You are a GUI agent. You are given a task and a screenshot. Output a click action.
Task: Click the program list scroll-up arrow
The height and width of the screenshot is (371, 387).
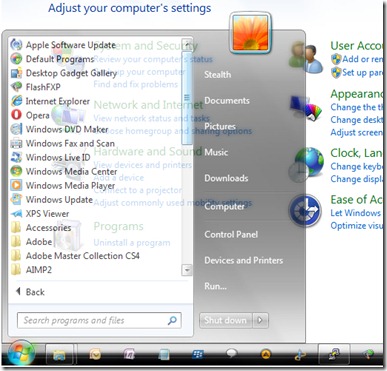[x=187, y=44]
